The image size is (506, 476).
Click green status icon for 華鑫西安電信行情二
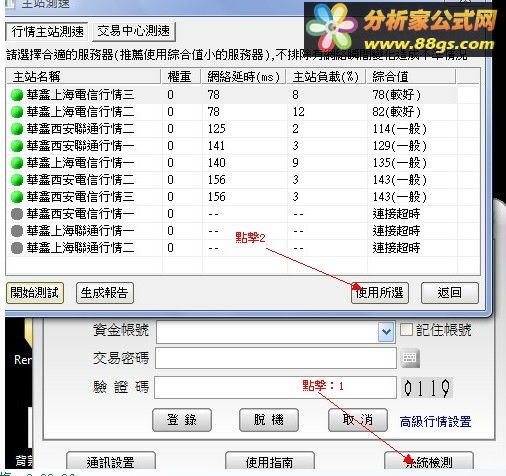click(x=17, y=180)
